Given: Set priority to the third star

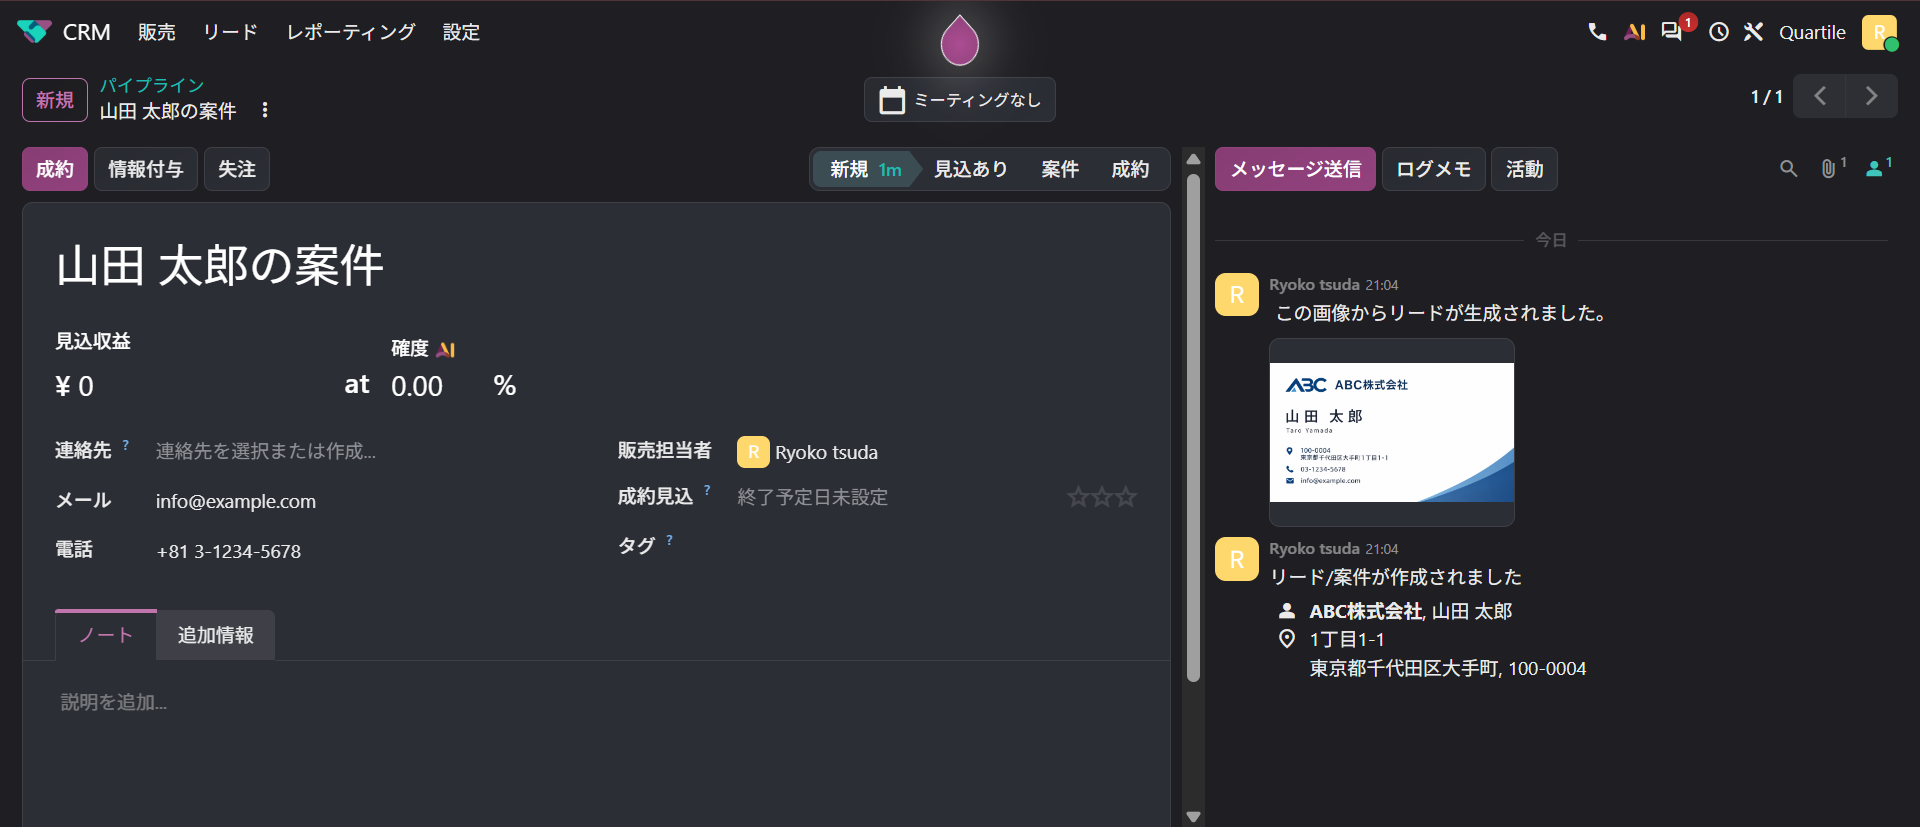Looking at the screenshot, I should click(x=1126, y=497).
